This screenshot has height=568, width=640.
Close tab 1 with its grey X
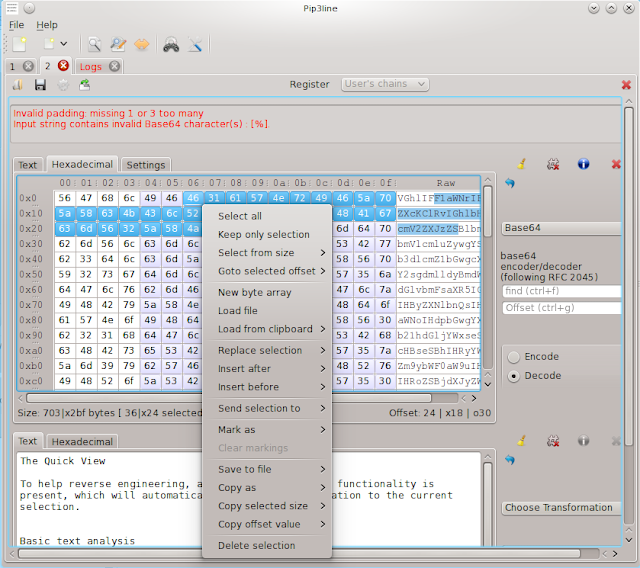[28, 66]
